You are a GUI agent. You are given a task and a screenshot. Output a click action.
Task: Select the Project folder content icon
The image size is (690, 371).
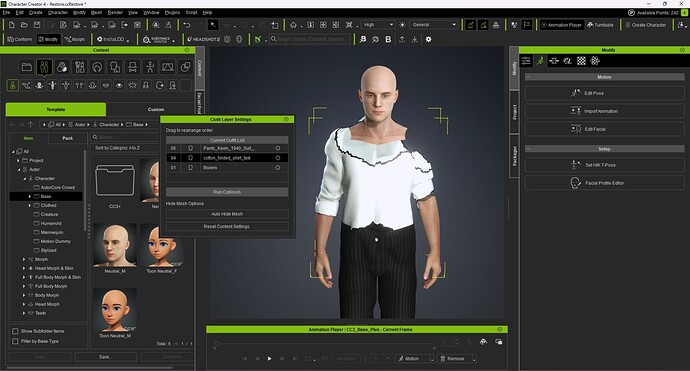click(27, 67)
